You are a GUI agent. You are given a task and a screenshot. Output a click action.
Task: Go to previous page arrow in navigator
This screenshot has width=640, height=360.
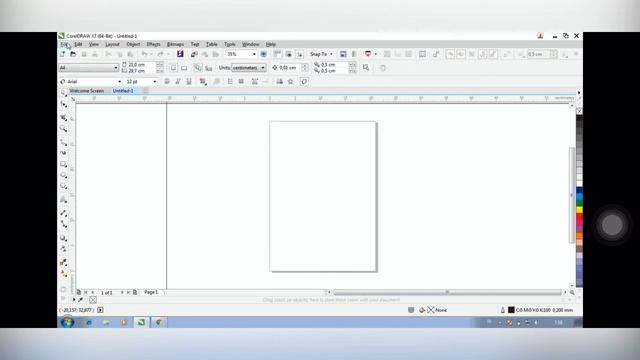point(93,292)
